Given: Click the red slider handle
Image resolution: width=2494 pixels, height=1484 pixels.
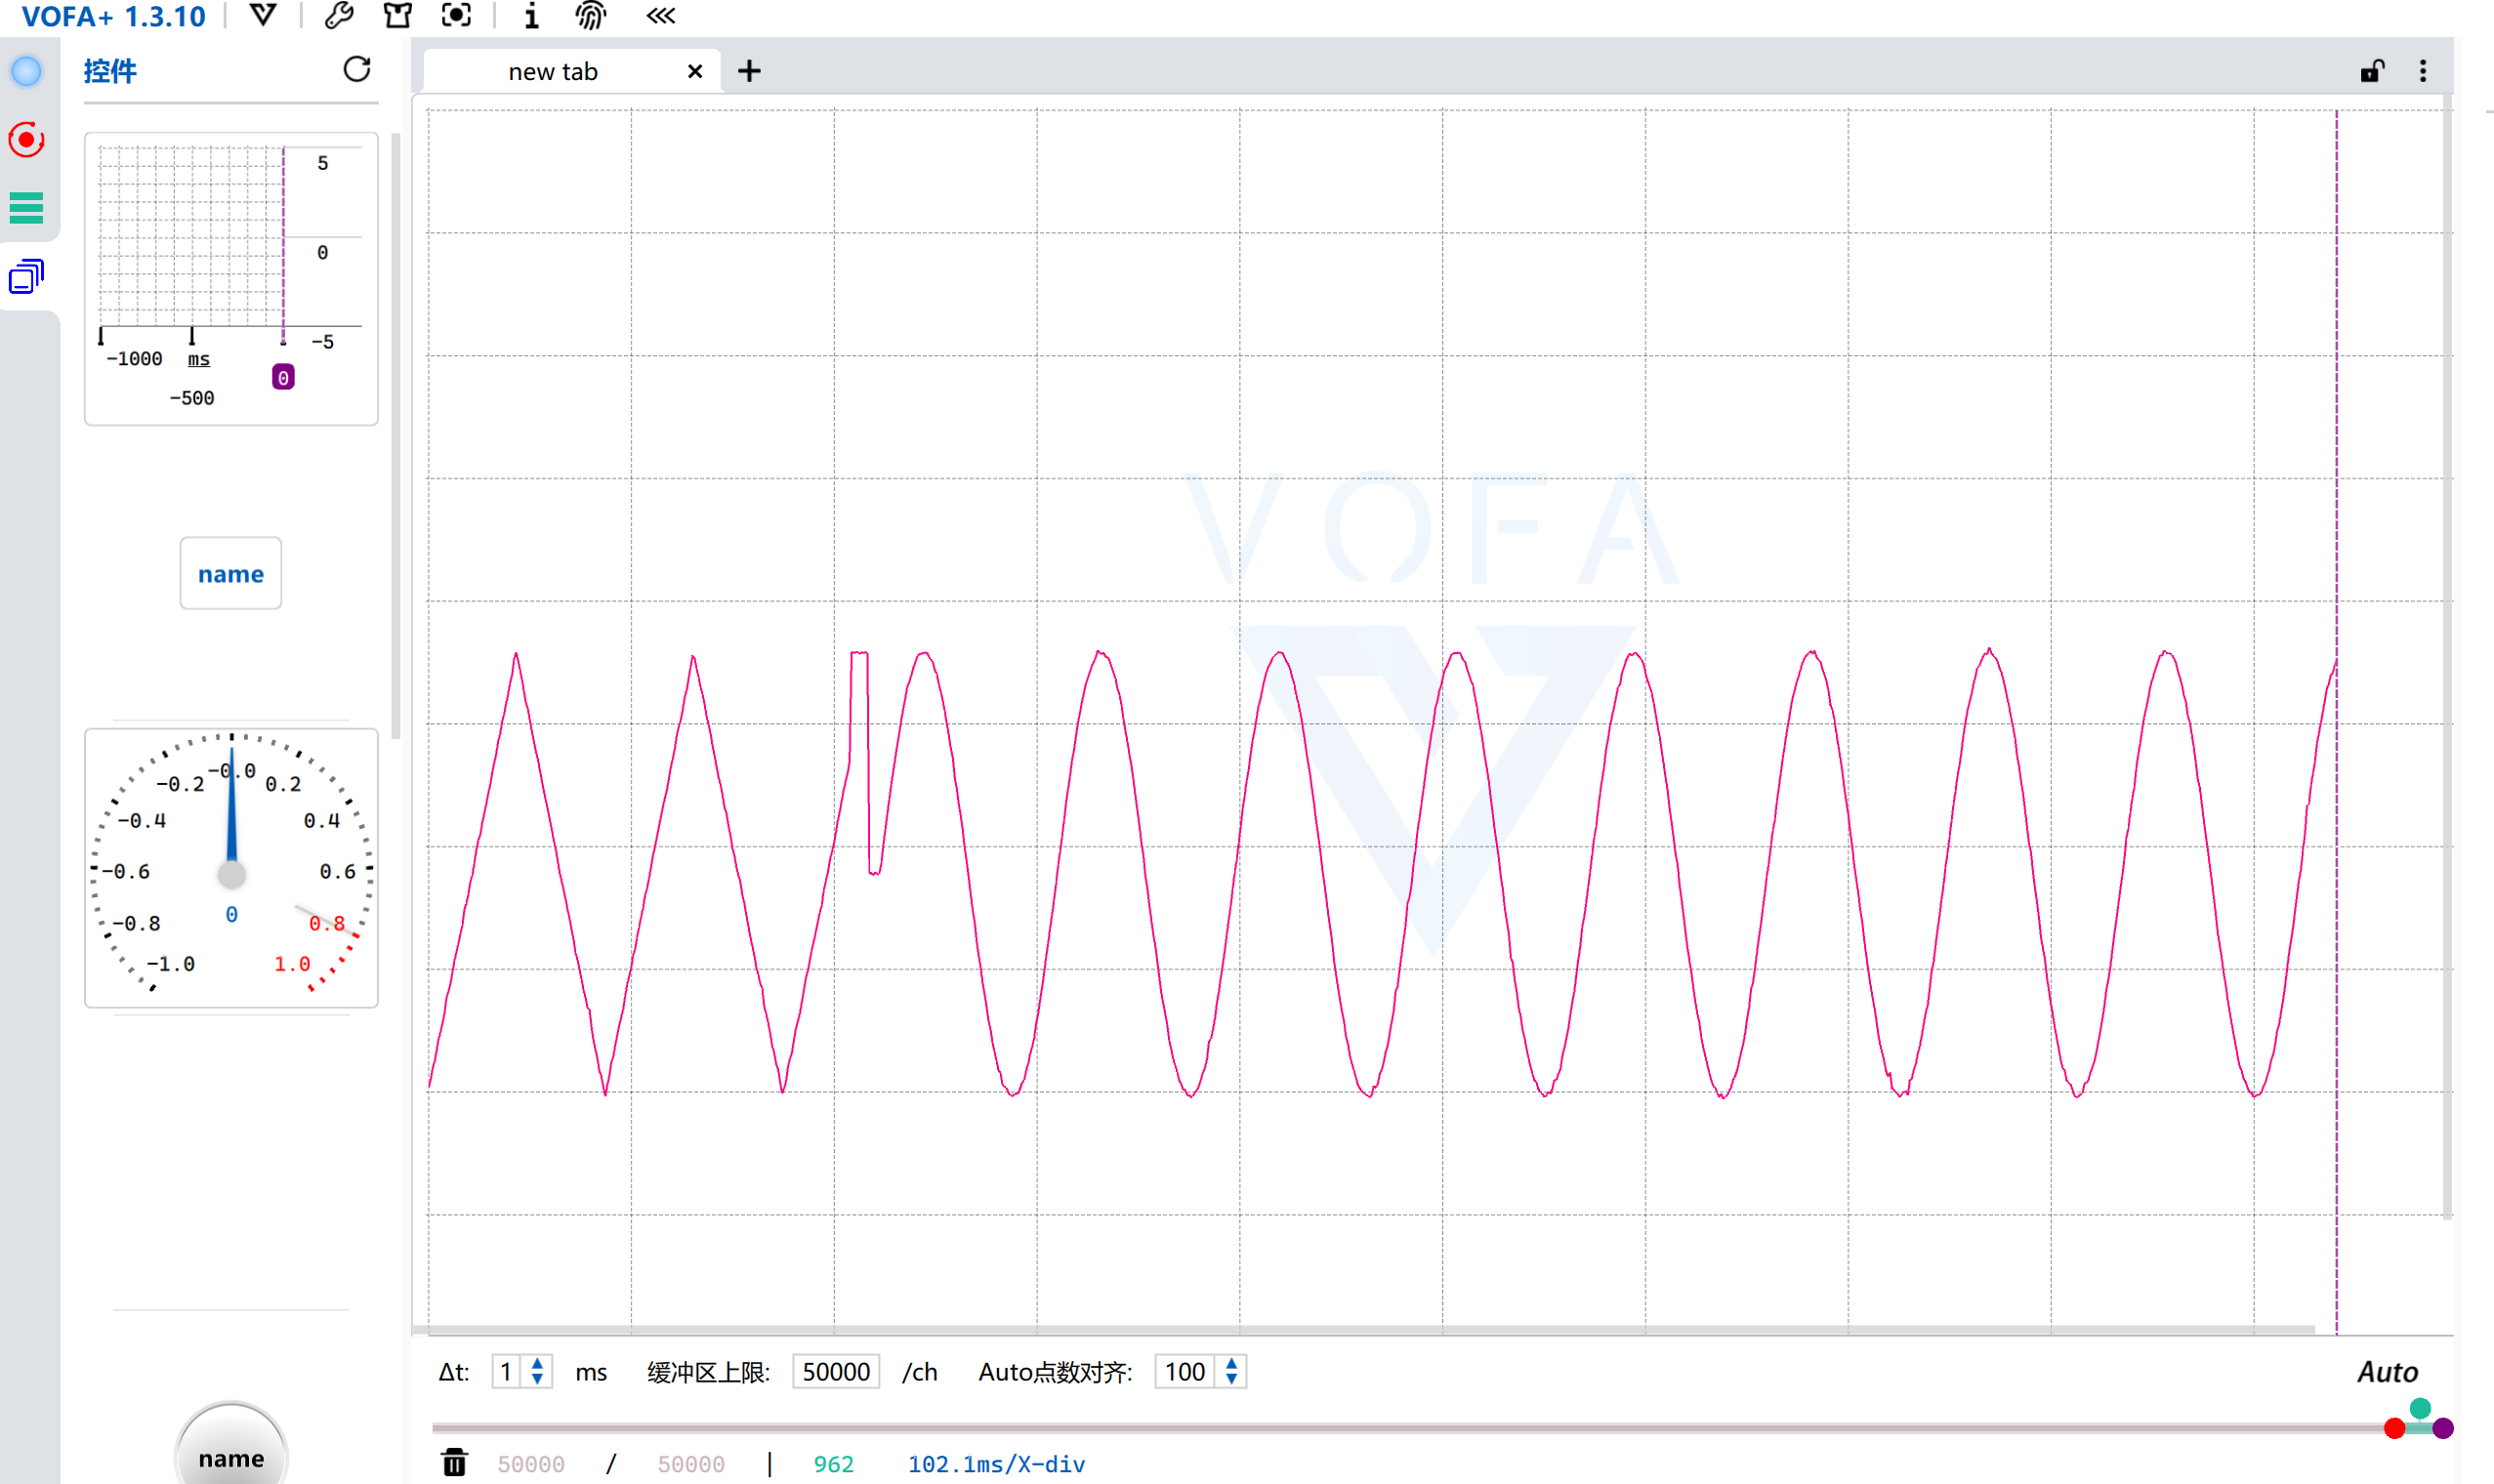Looking at the screenshot, I should [2393, 1428].
